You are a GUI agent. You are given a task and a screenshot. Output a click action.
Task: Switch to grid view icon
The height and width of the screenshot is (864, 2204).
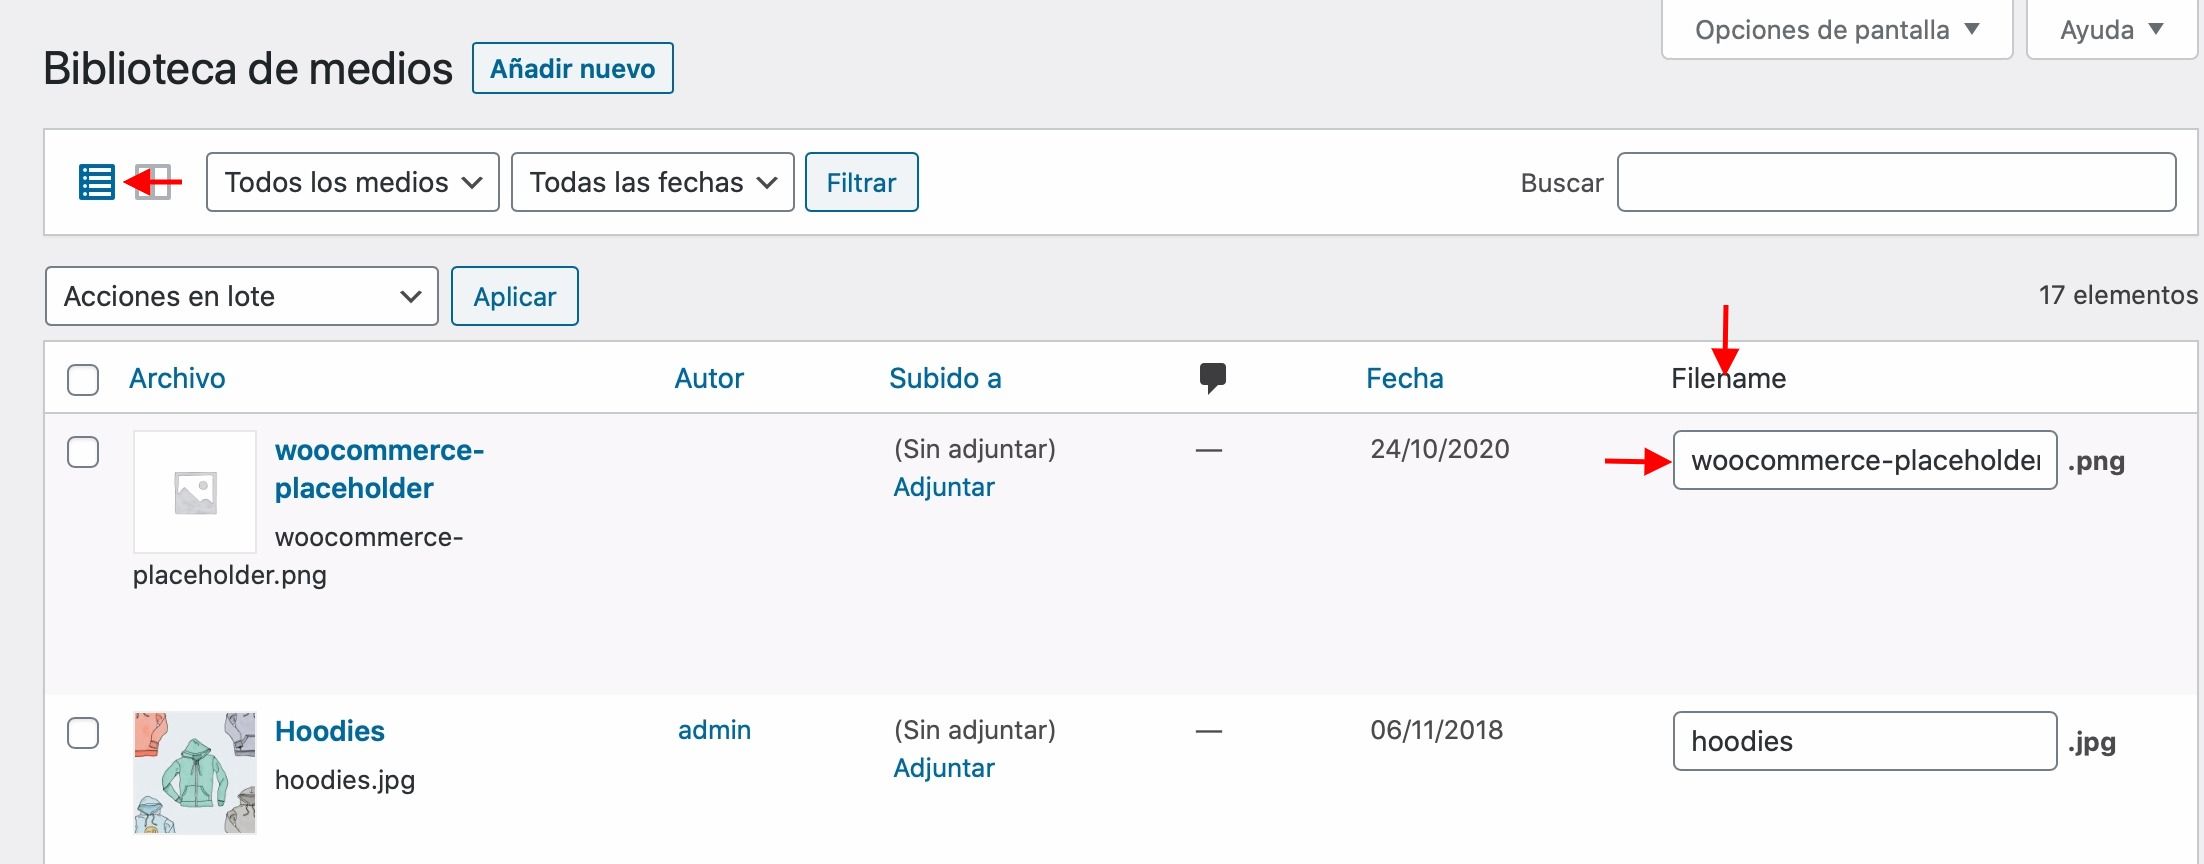point(154,182)
